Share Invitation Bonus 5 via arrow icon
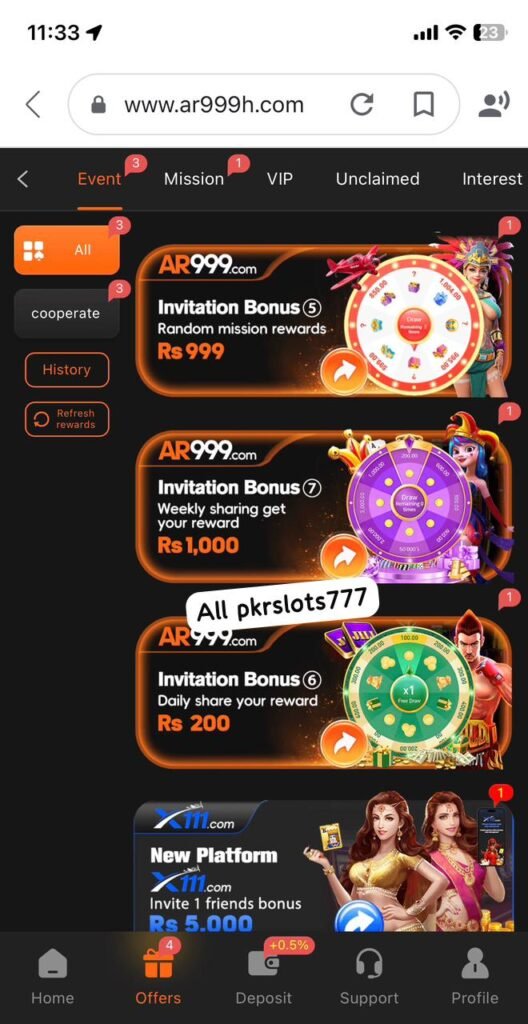Viewport: 528px width, 1024px height. coord(343,371)
